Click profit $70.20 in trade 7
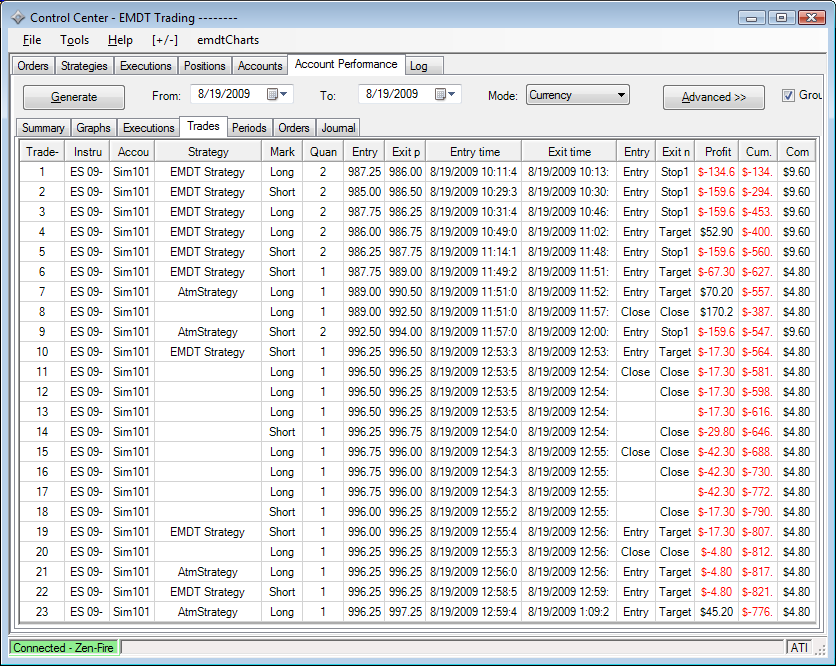The width and height of the screenshot is (836, 666). pos(717,292)
